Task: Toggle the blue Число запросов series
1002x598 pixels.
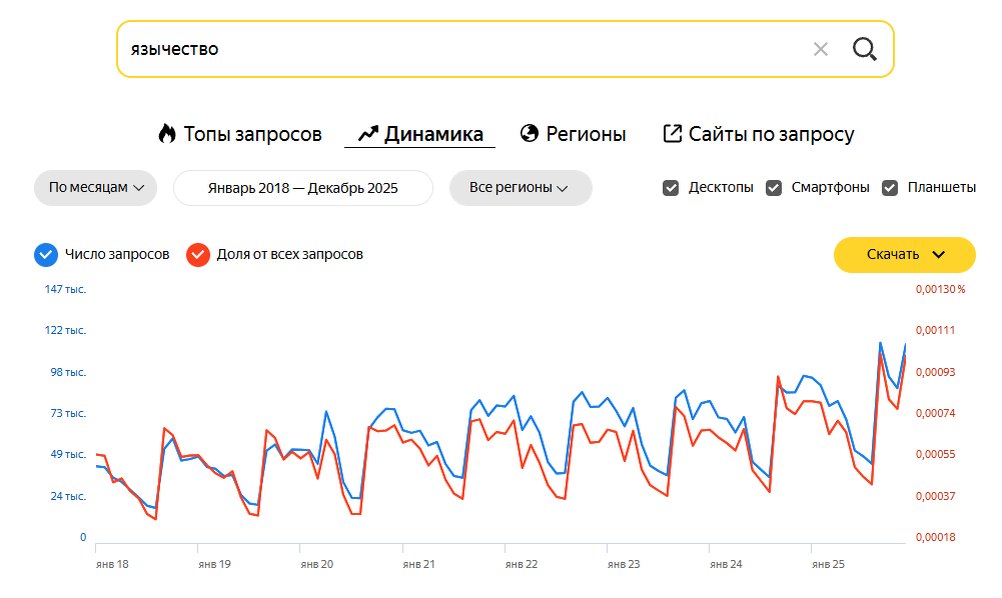Action: click(45, 255)
